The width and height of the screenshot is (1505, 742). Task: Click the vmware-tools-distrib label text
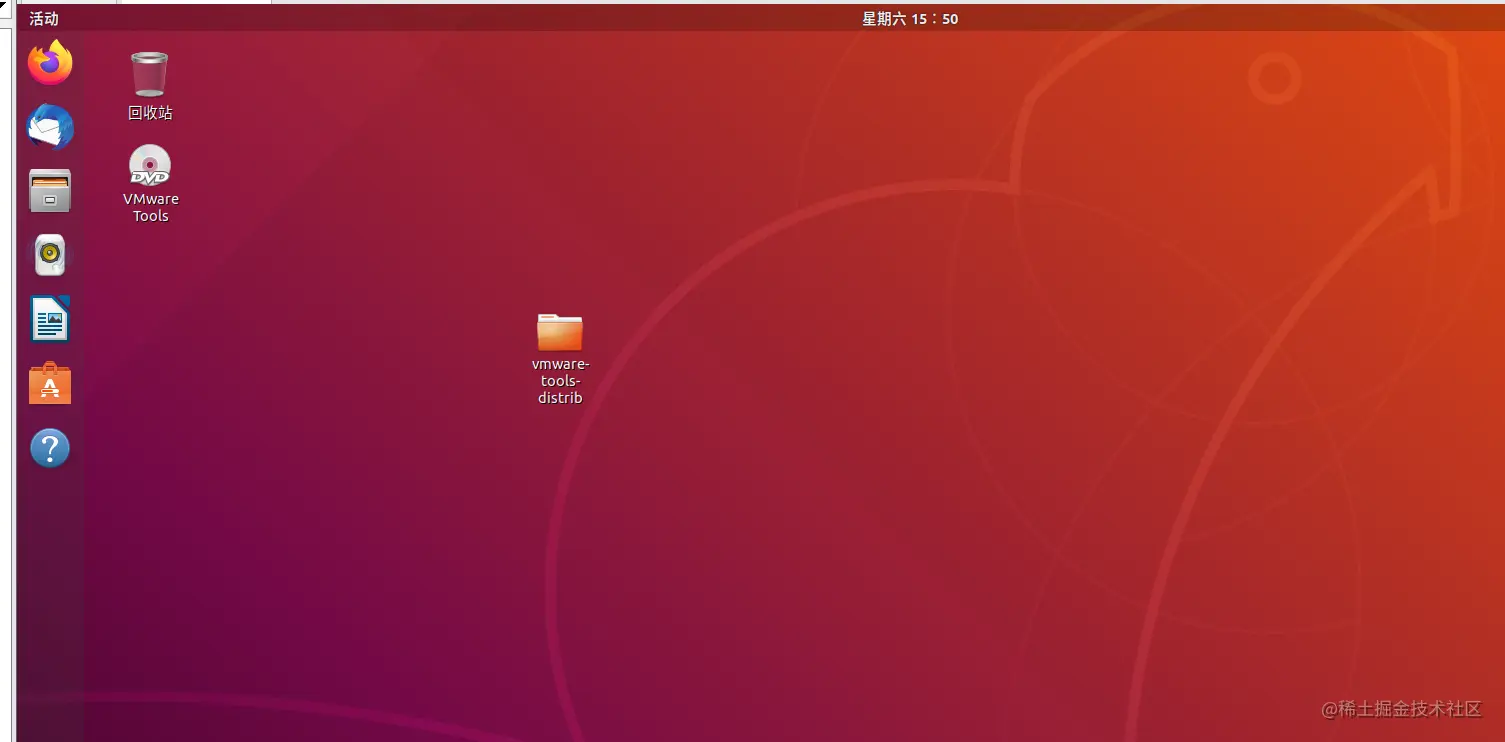560,381
